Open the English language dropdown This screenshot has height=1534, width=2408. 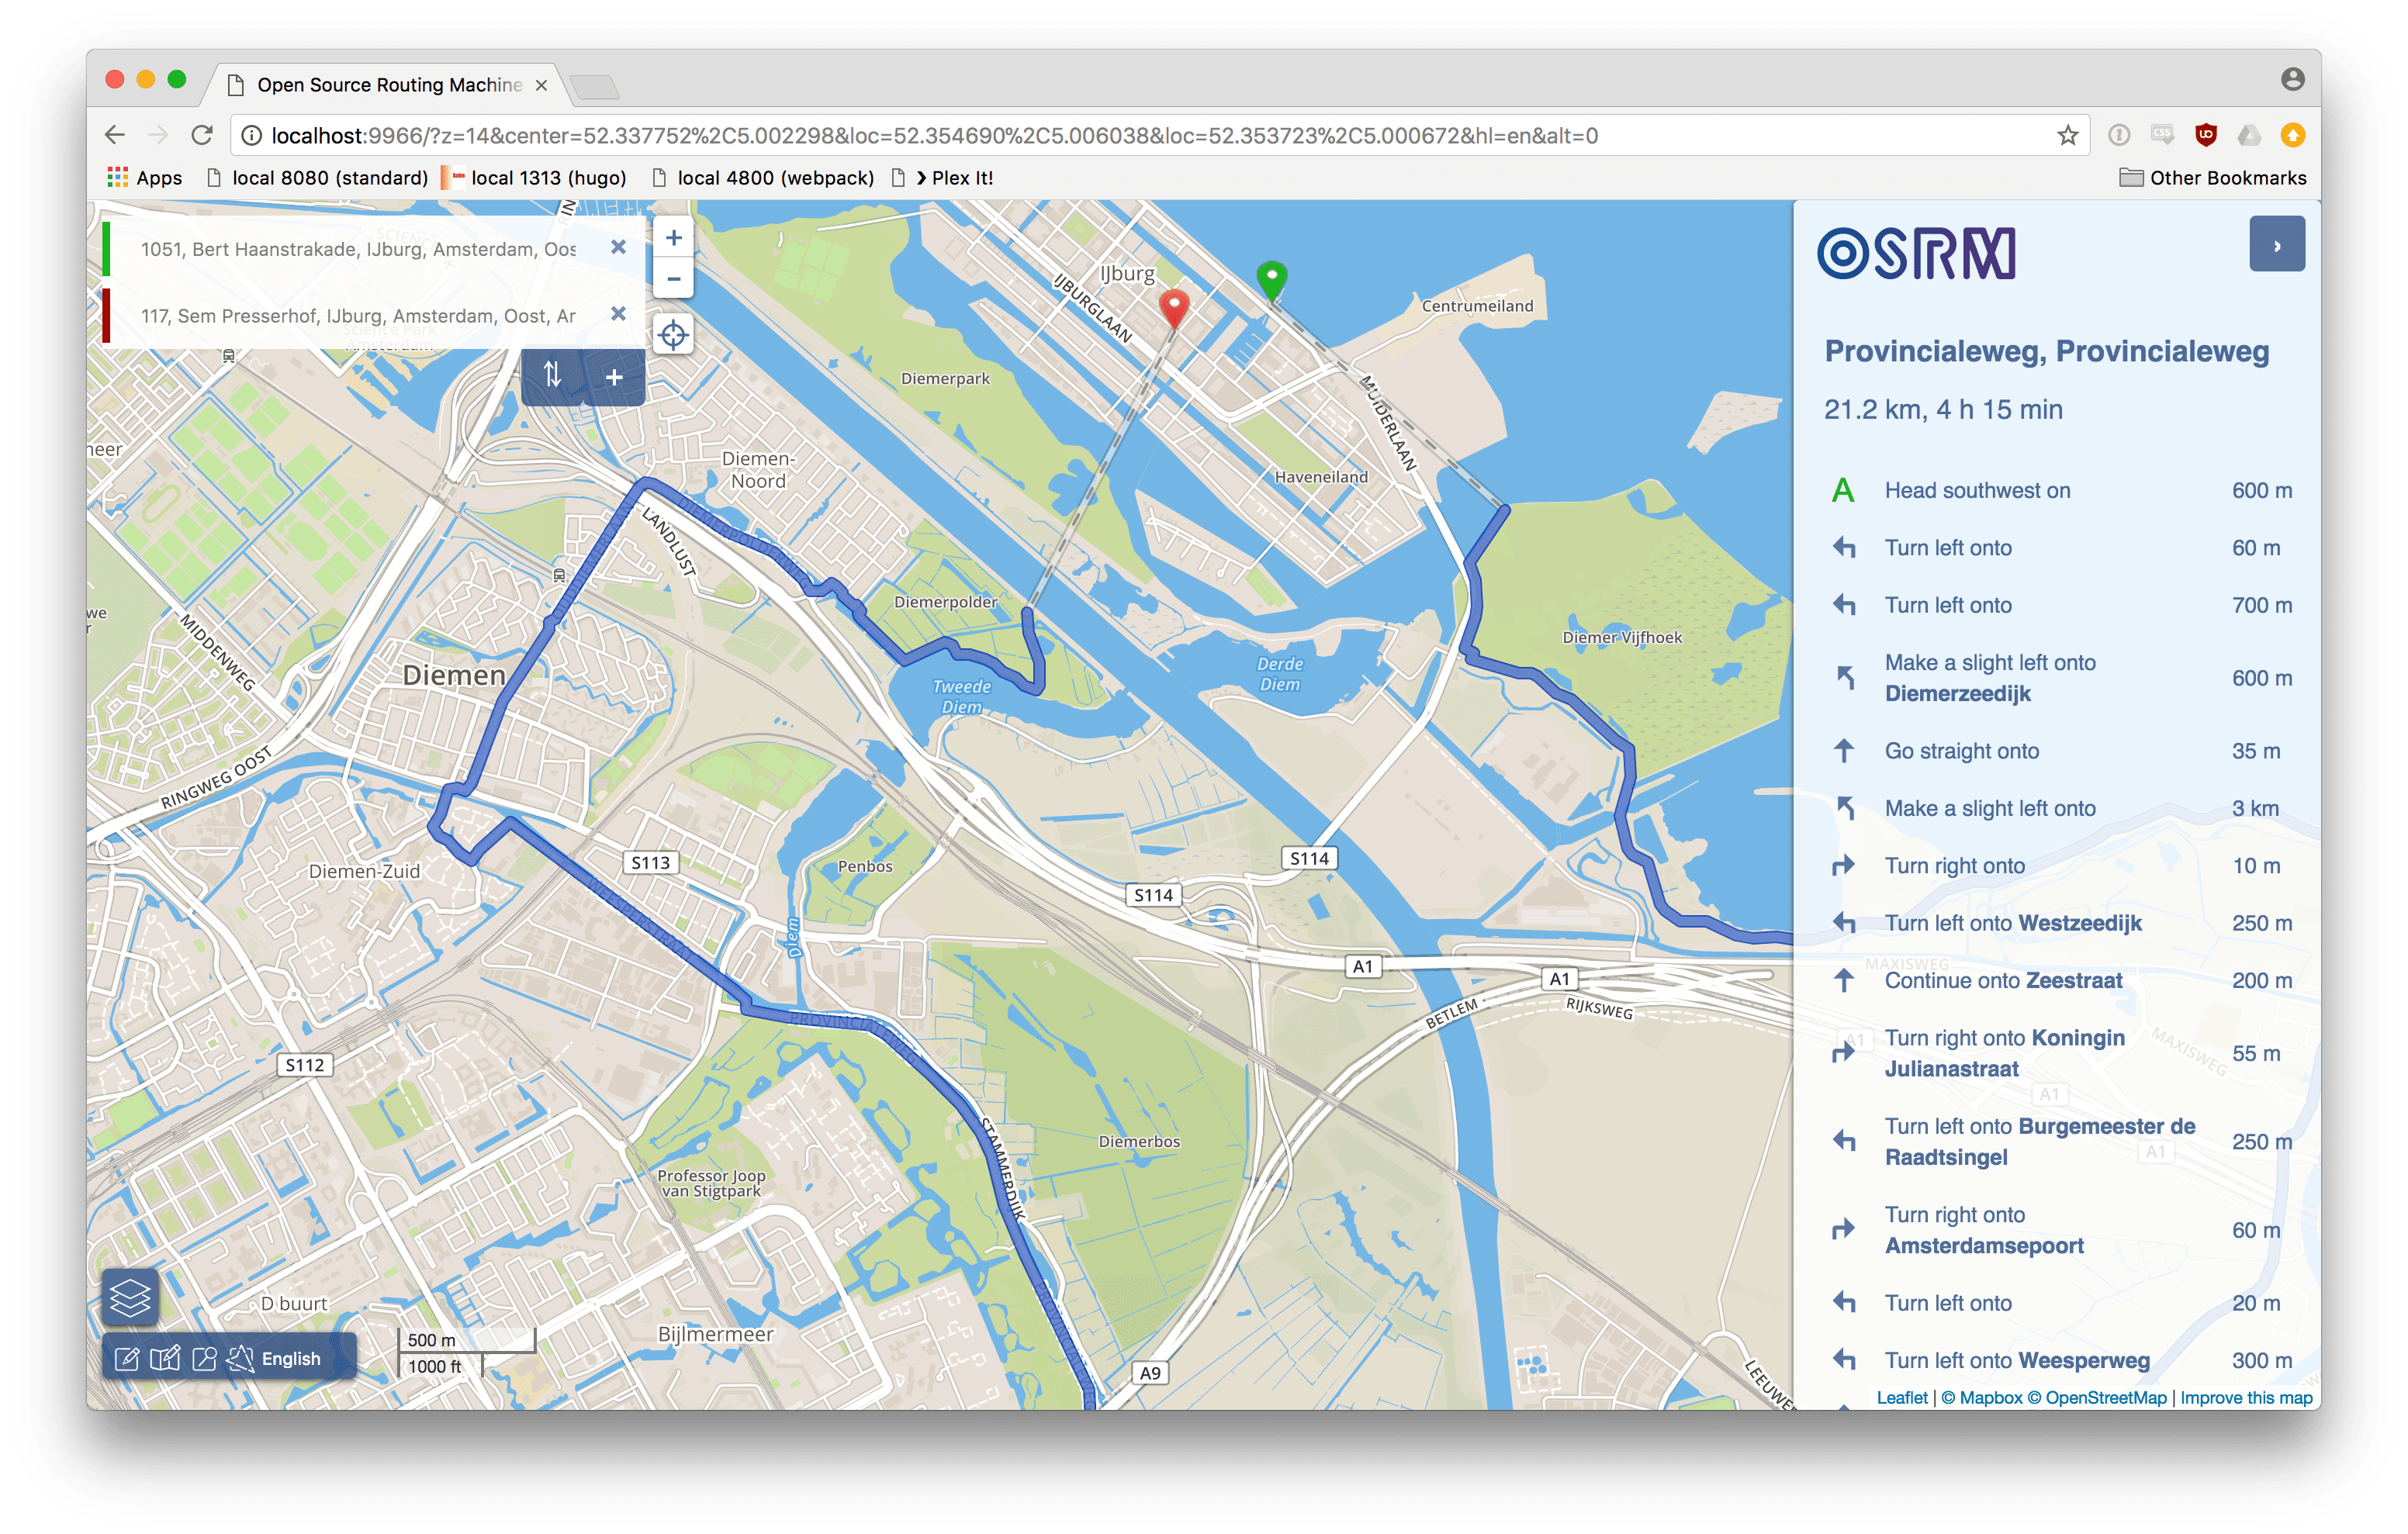(x=291, y=1358)
